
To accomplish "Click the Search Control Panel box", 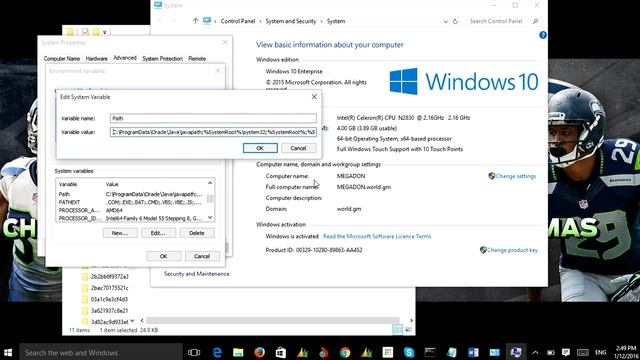I will coord(496,21).
